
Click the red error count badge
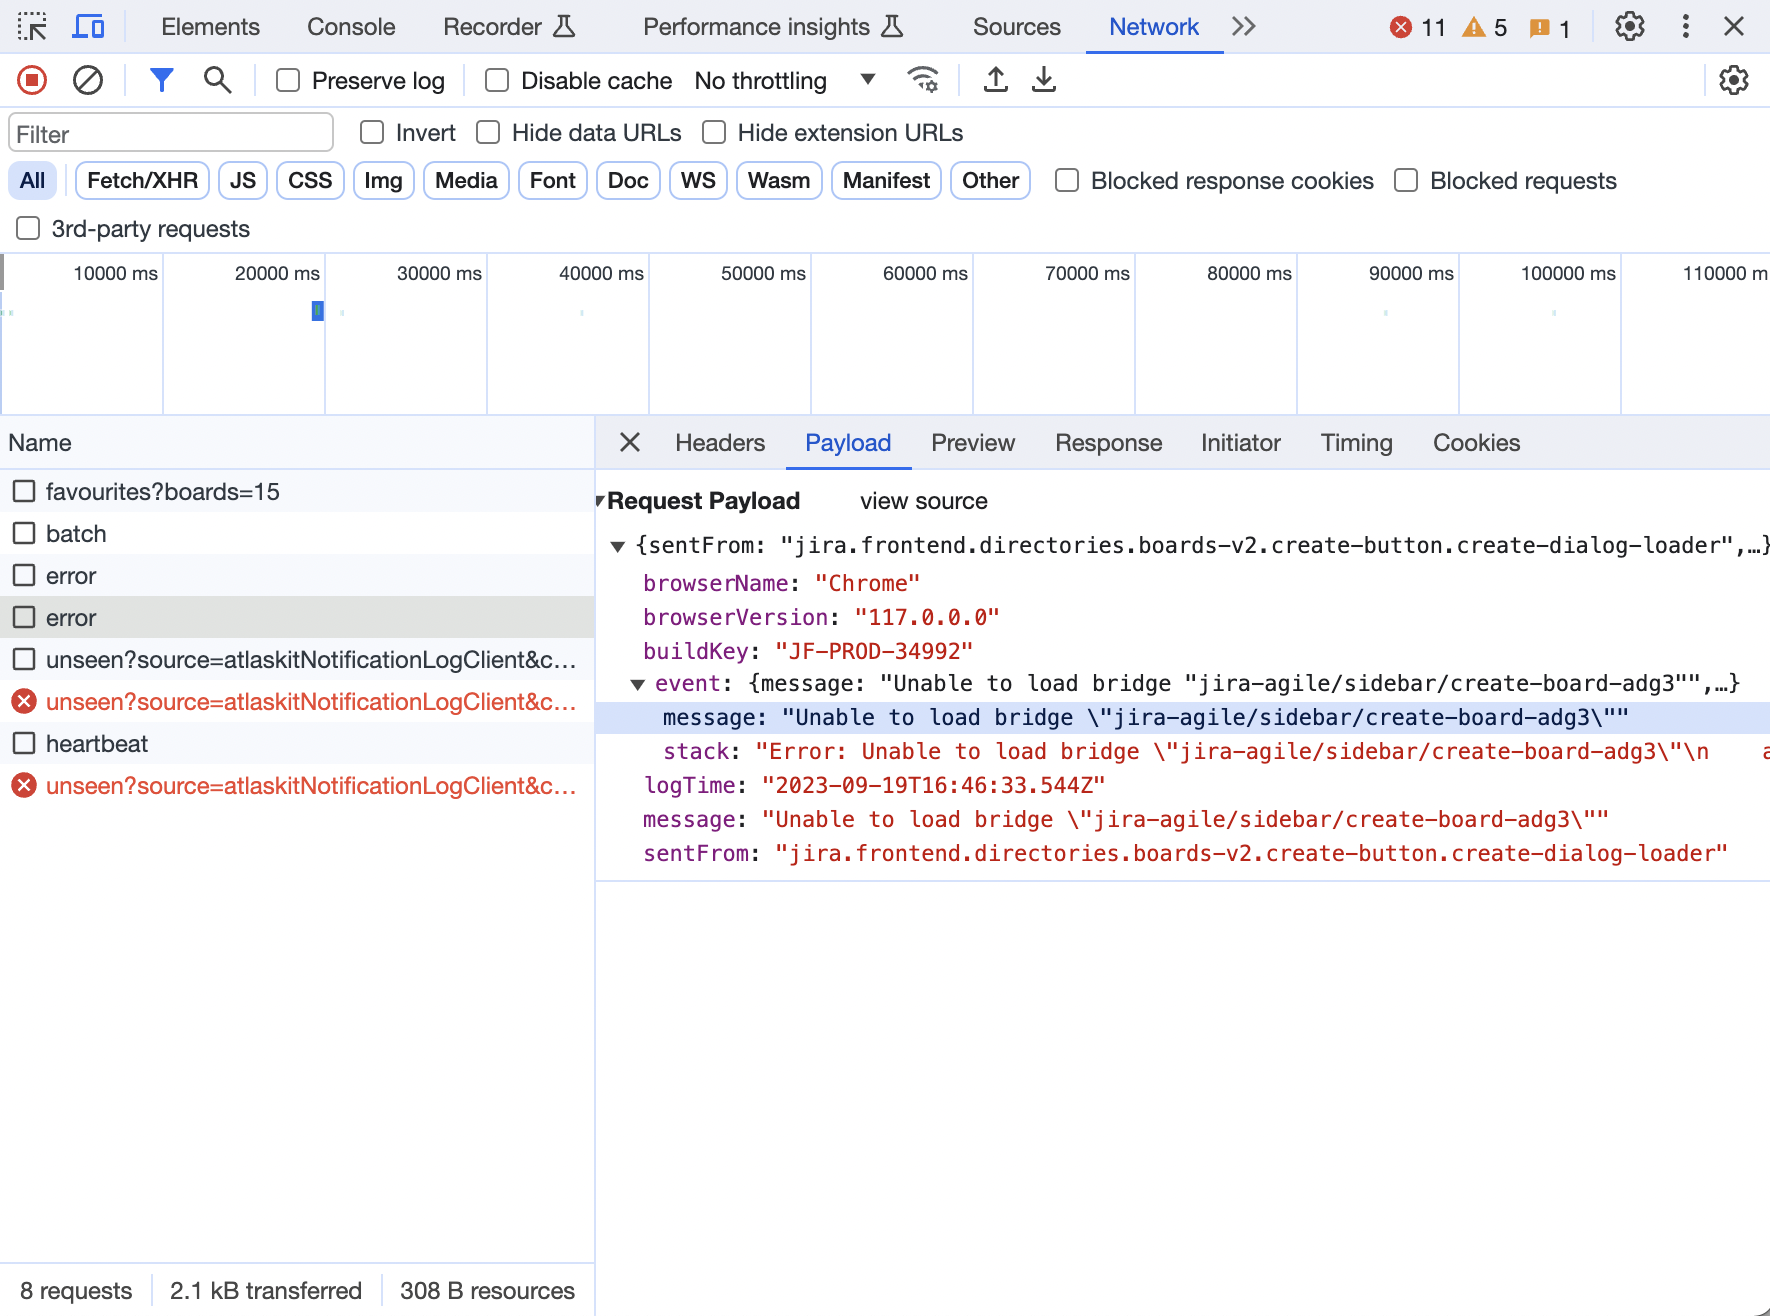[x=1417, y=28]
